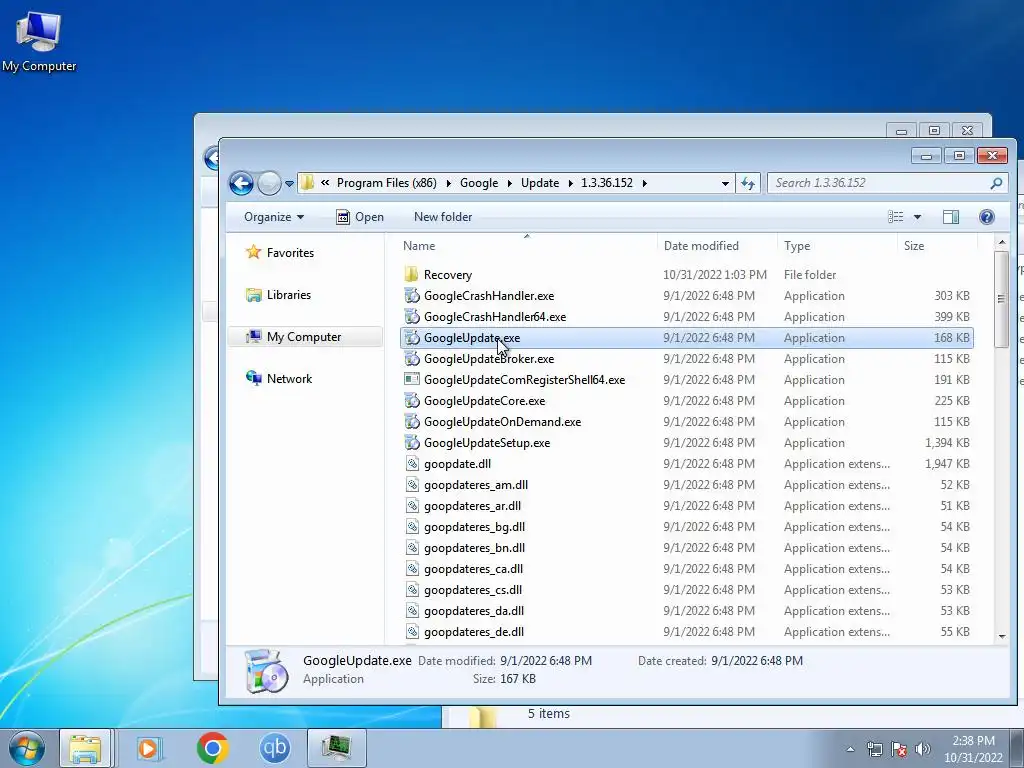Viewport: 1024px width, 768px height.
Task: Select the goopdate.dll file icon
Action: pos(411,464)
